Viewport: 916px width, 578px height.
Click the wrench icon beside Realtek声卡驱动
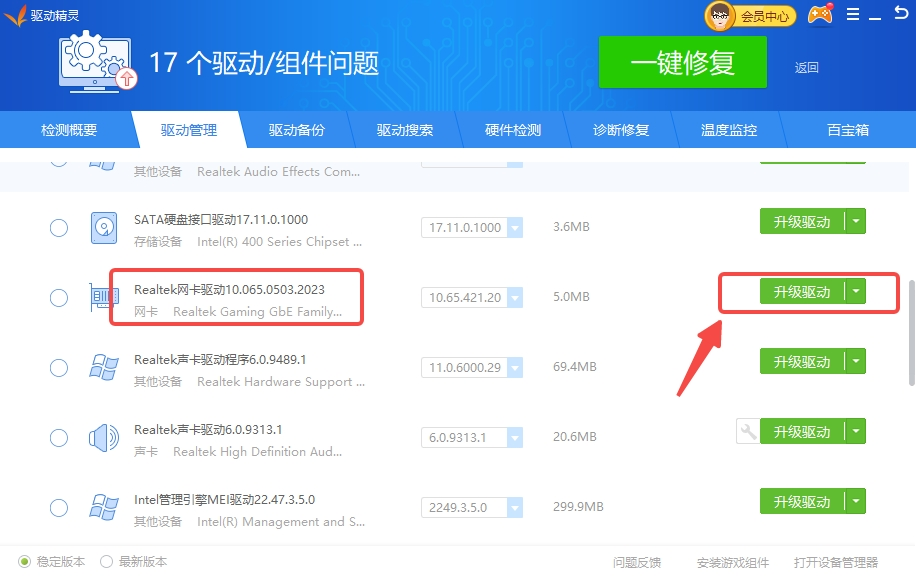click(747, 431)
